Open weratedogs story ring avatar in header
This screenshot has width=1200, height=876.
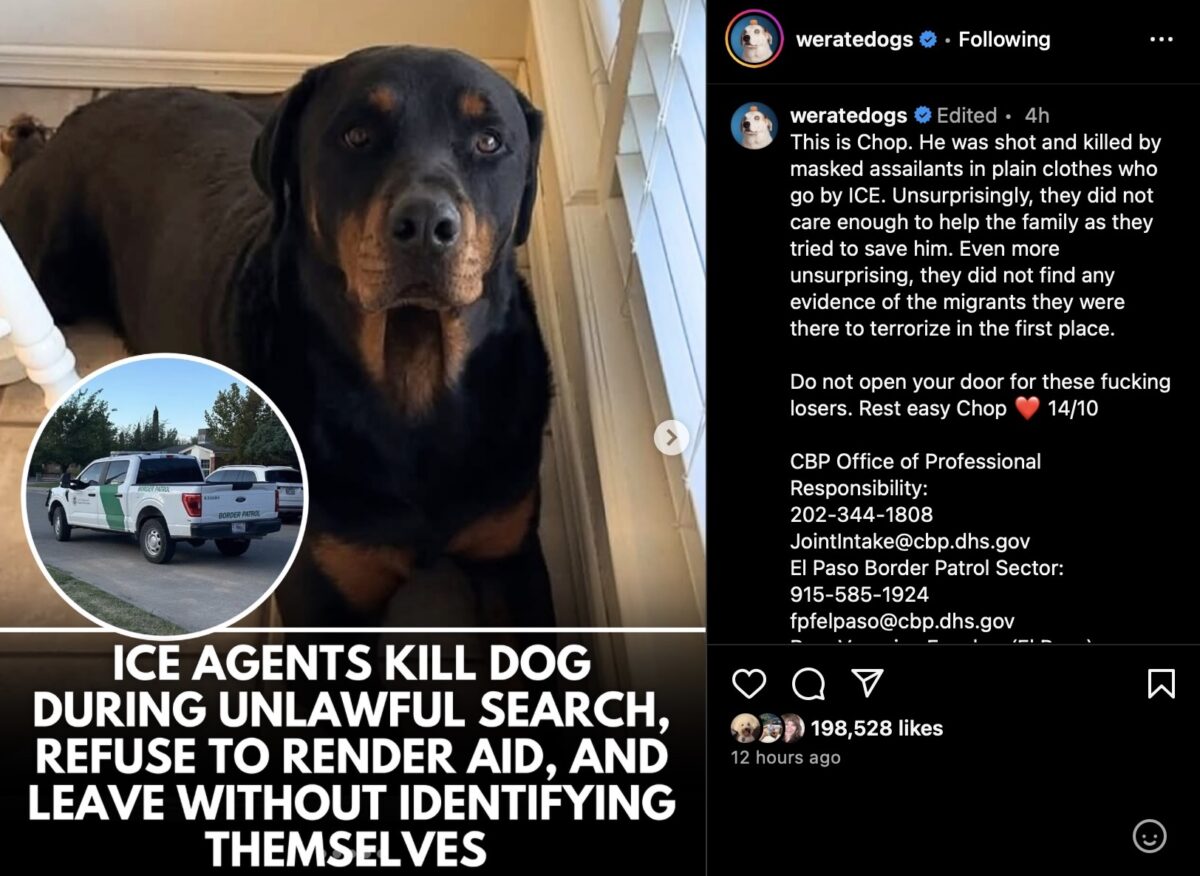[755, 39]
